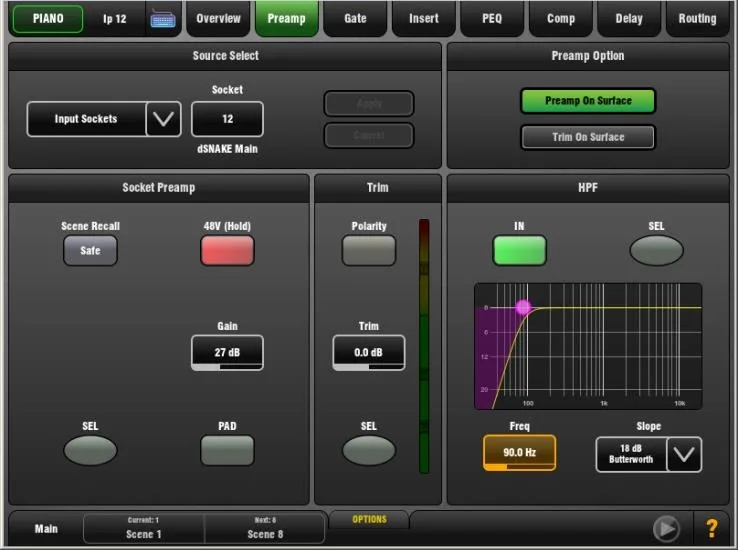
Task: Expand the source select dropdown arrow
Action: pos(163,119)
